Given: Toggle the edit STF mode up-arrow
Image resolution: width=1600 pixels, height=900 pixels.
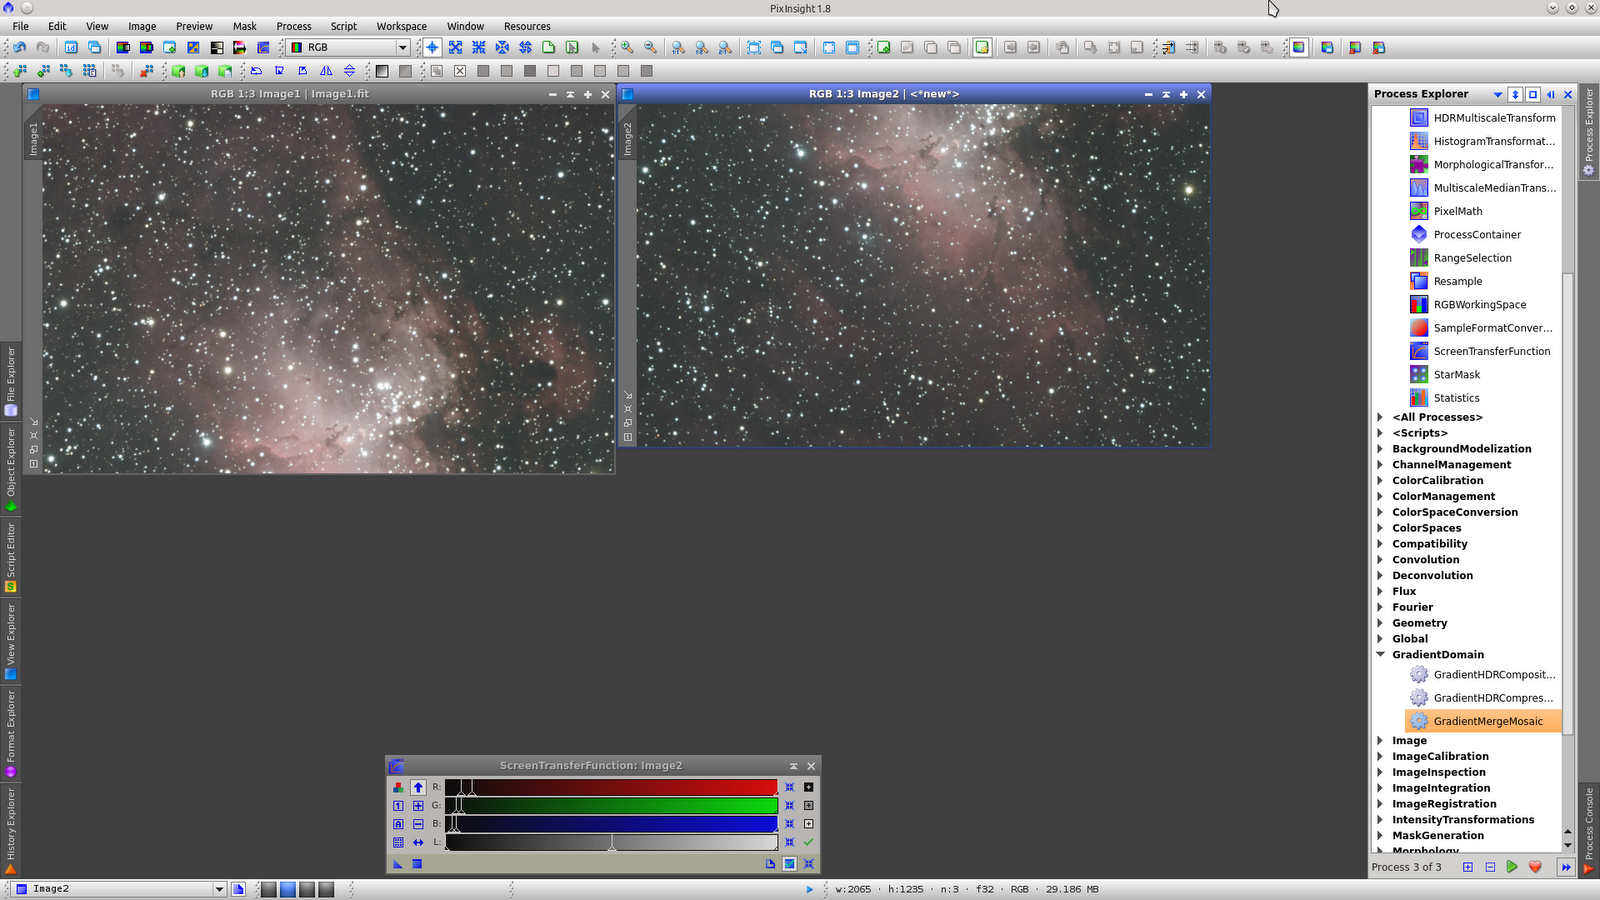Looking at the screenshot, I should coord(418,787).
